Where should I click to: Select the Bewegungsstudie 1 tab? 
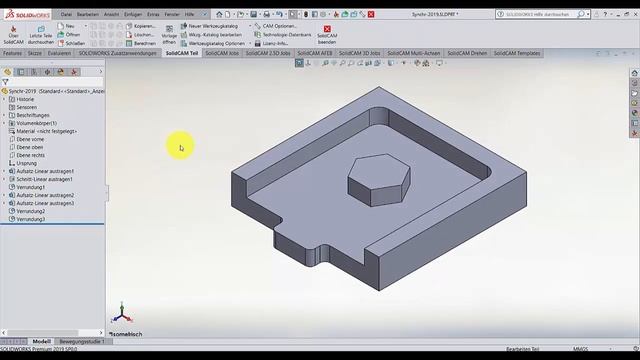[82, 341]
